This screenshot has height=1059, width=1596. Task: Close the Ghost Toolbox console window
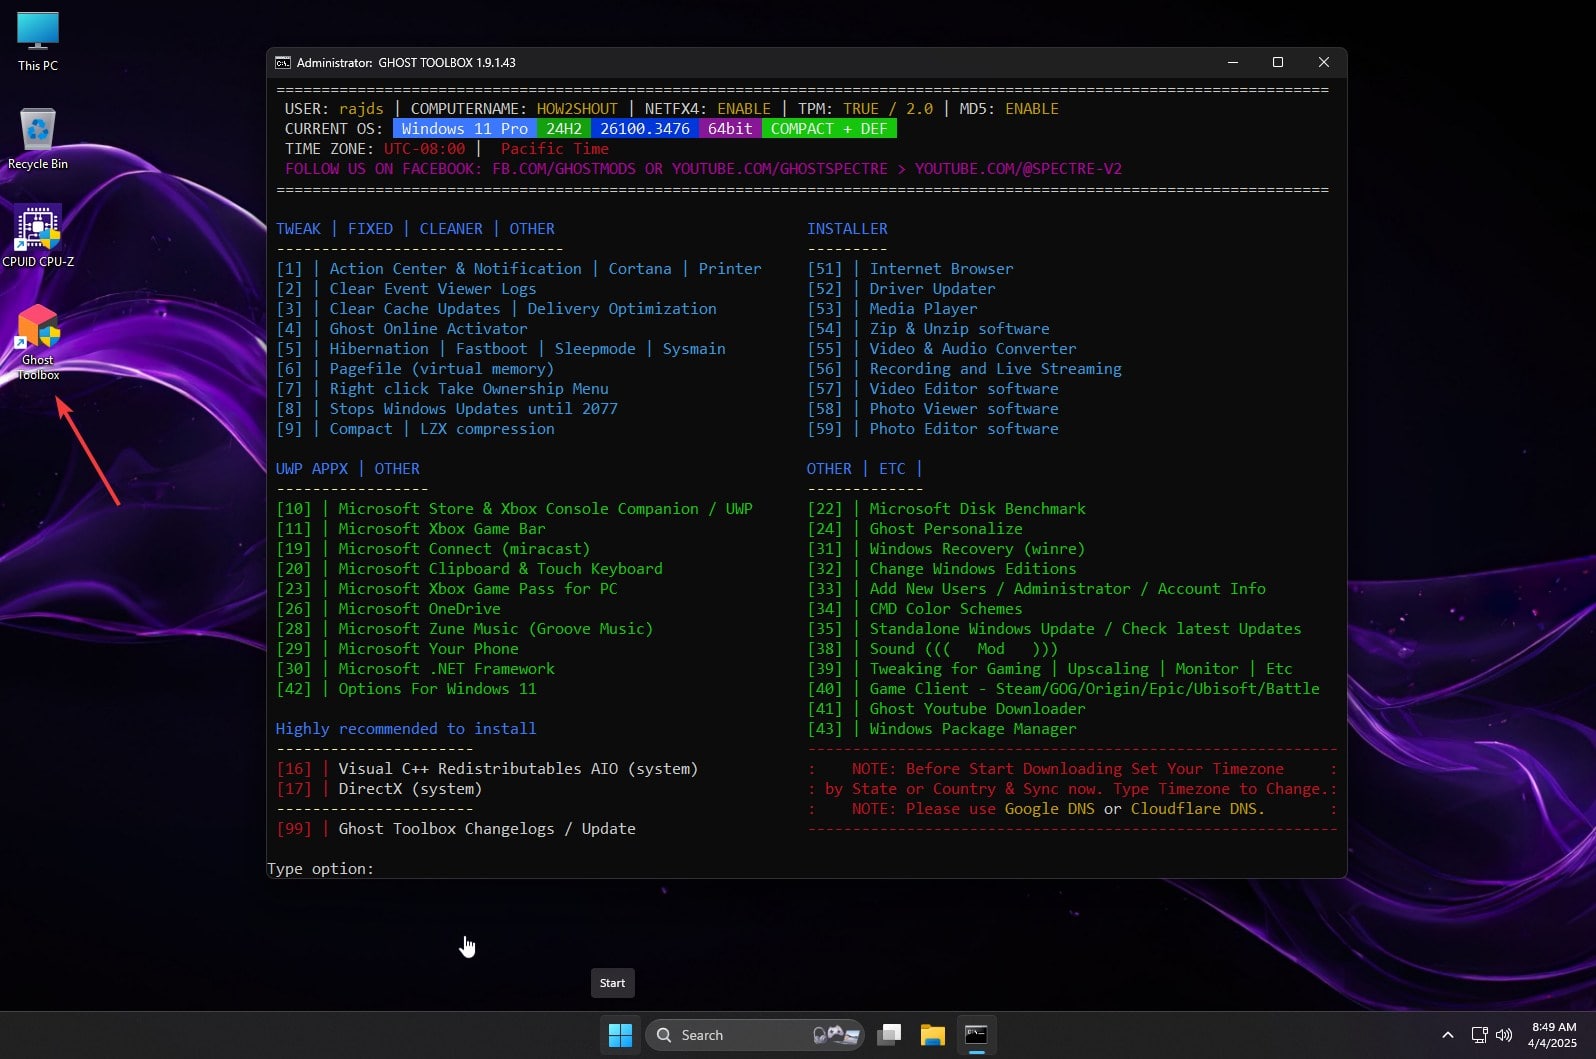click(x=1323, y=63)
